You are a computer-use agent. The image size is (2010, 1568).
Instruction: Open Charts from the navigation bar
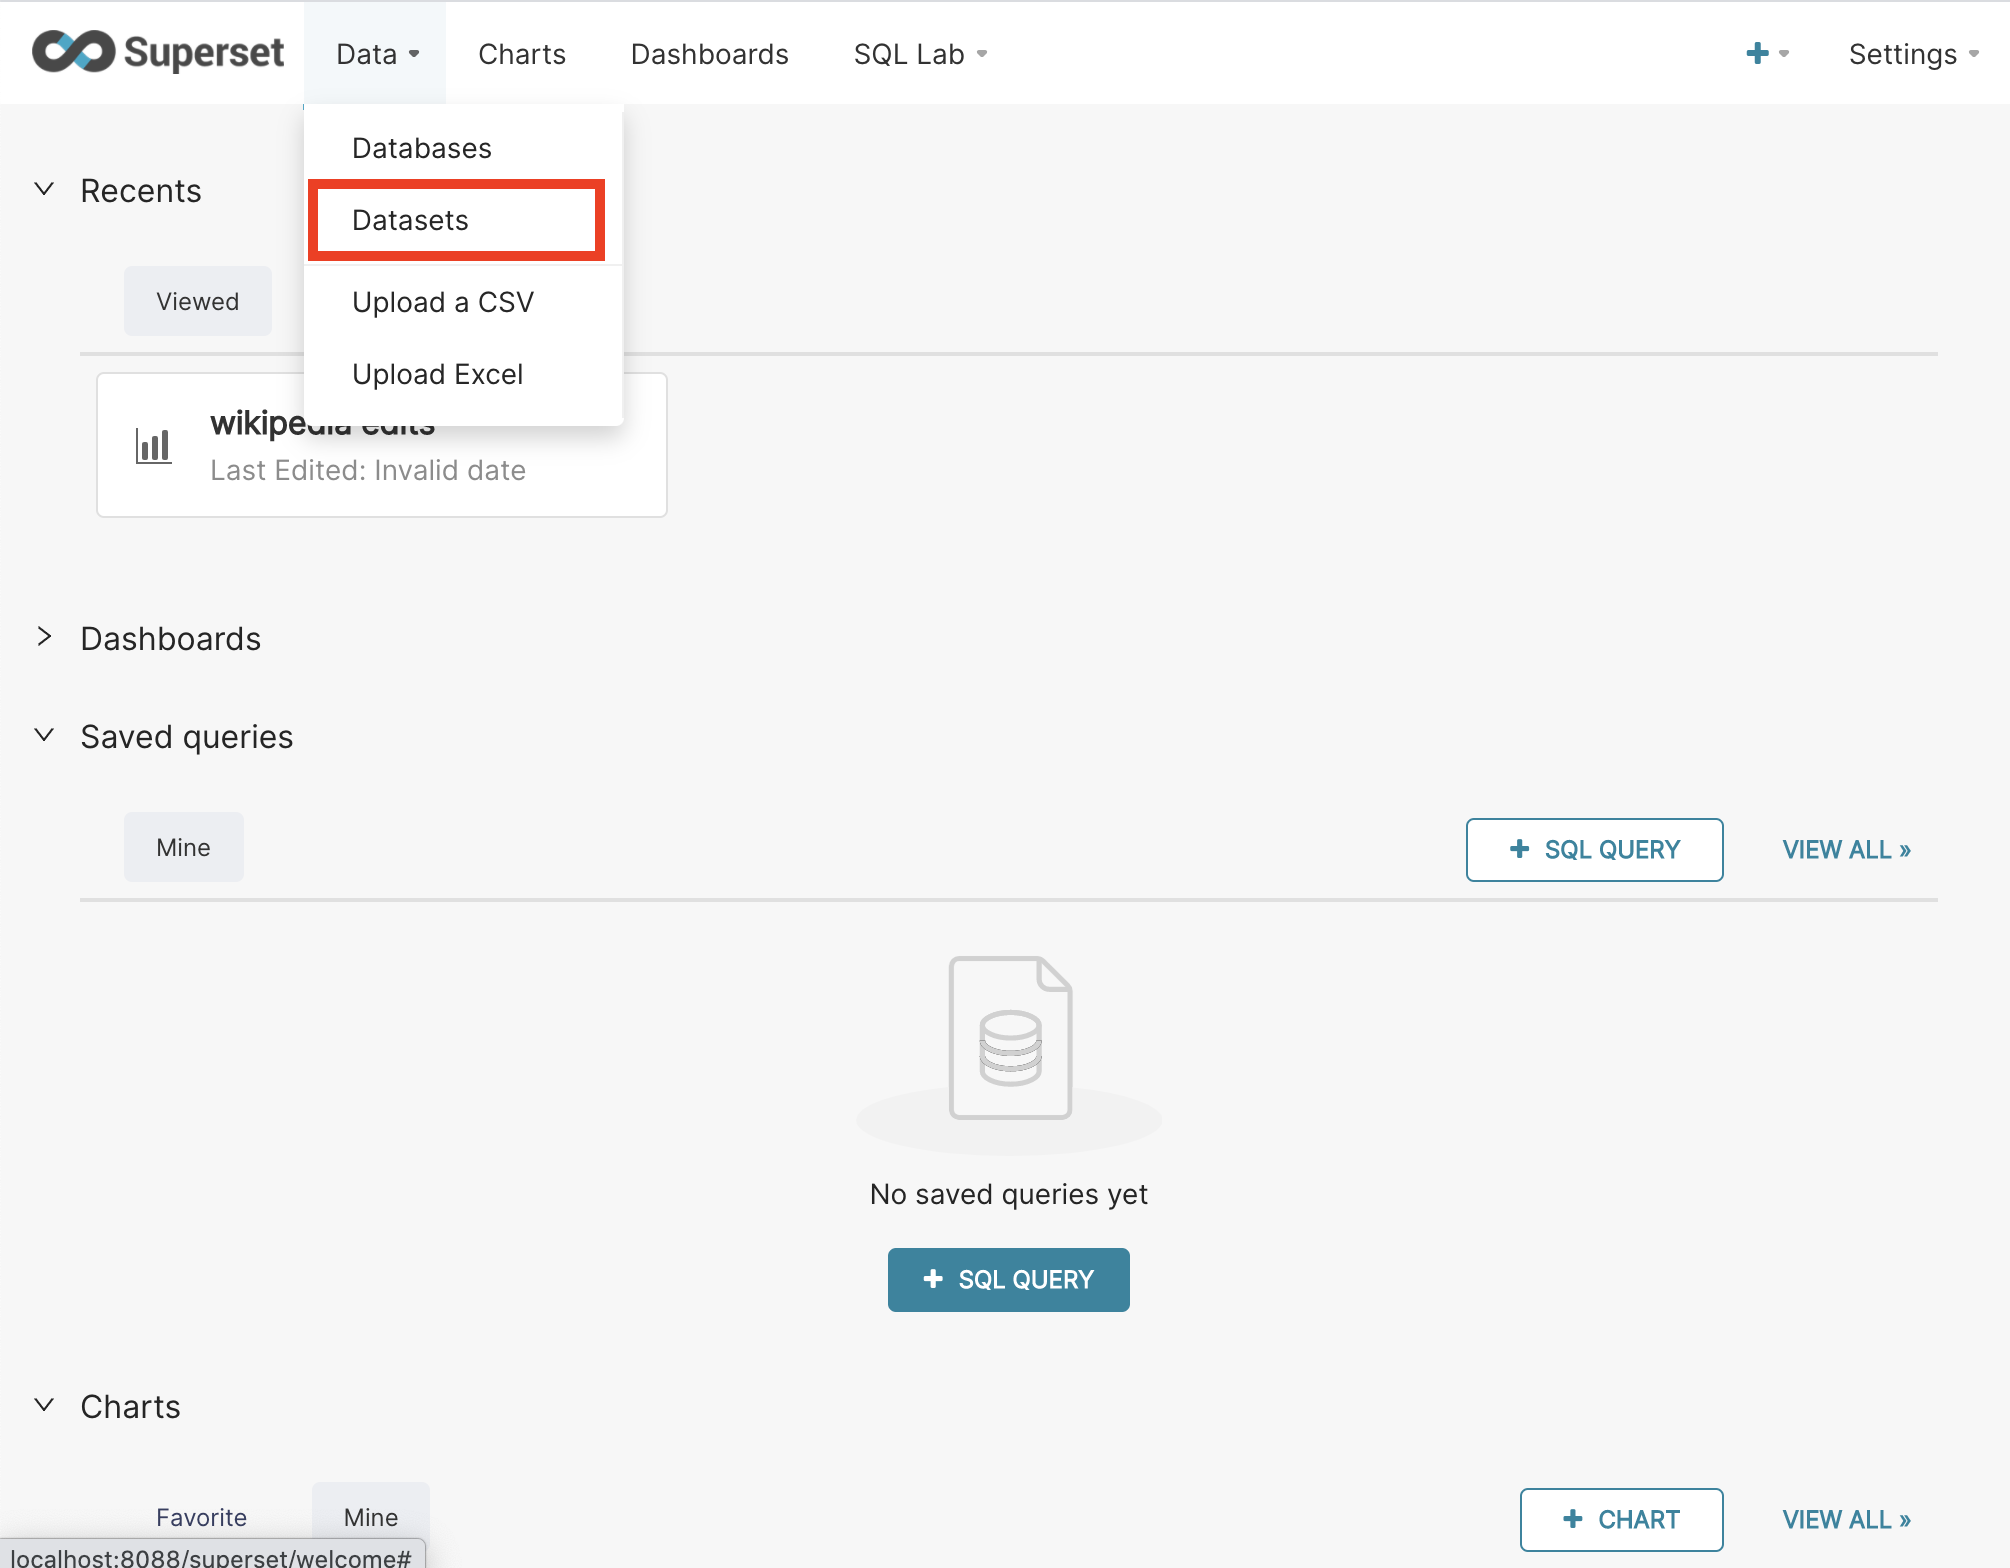[x=521, y=53]
